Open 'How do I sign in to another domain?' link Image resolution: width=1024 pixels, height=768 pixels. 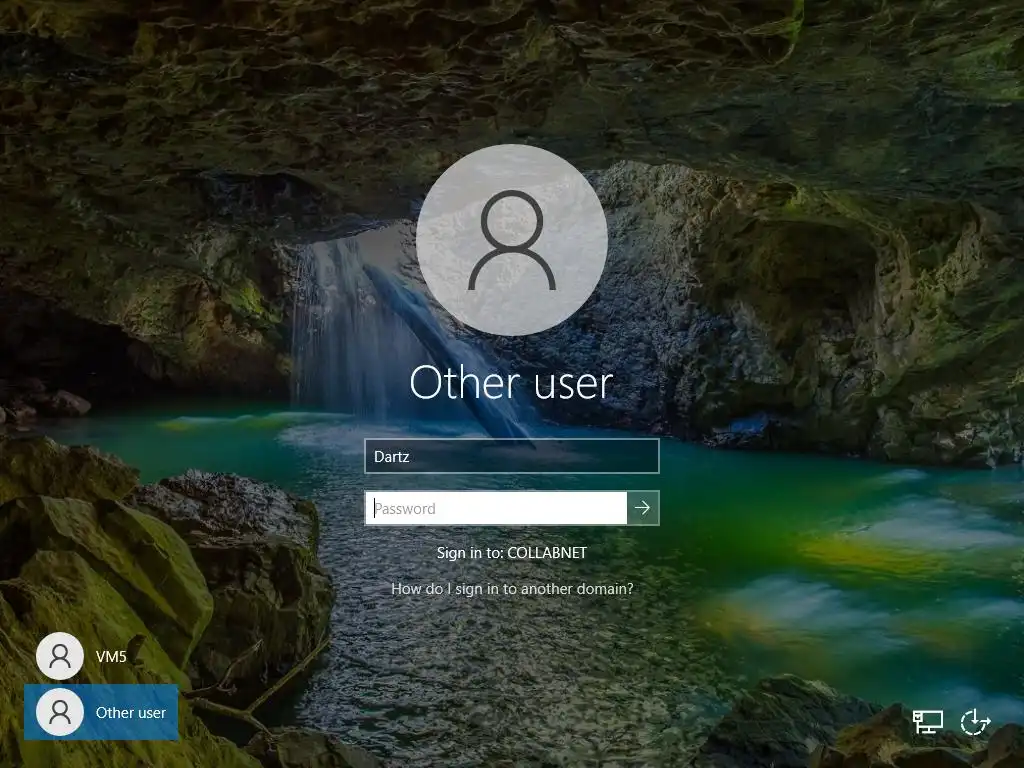pos(512,588)
